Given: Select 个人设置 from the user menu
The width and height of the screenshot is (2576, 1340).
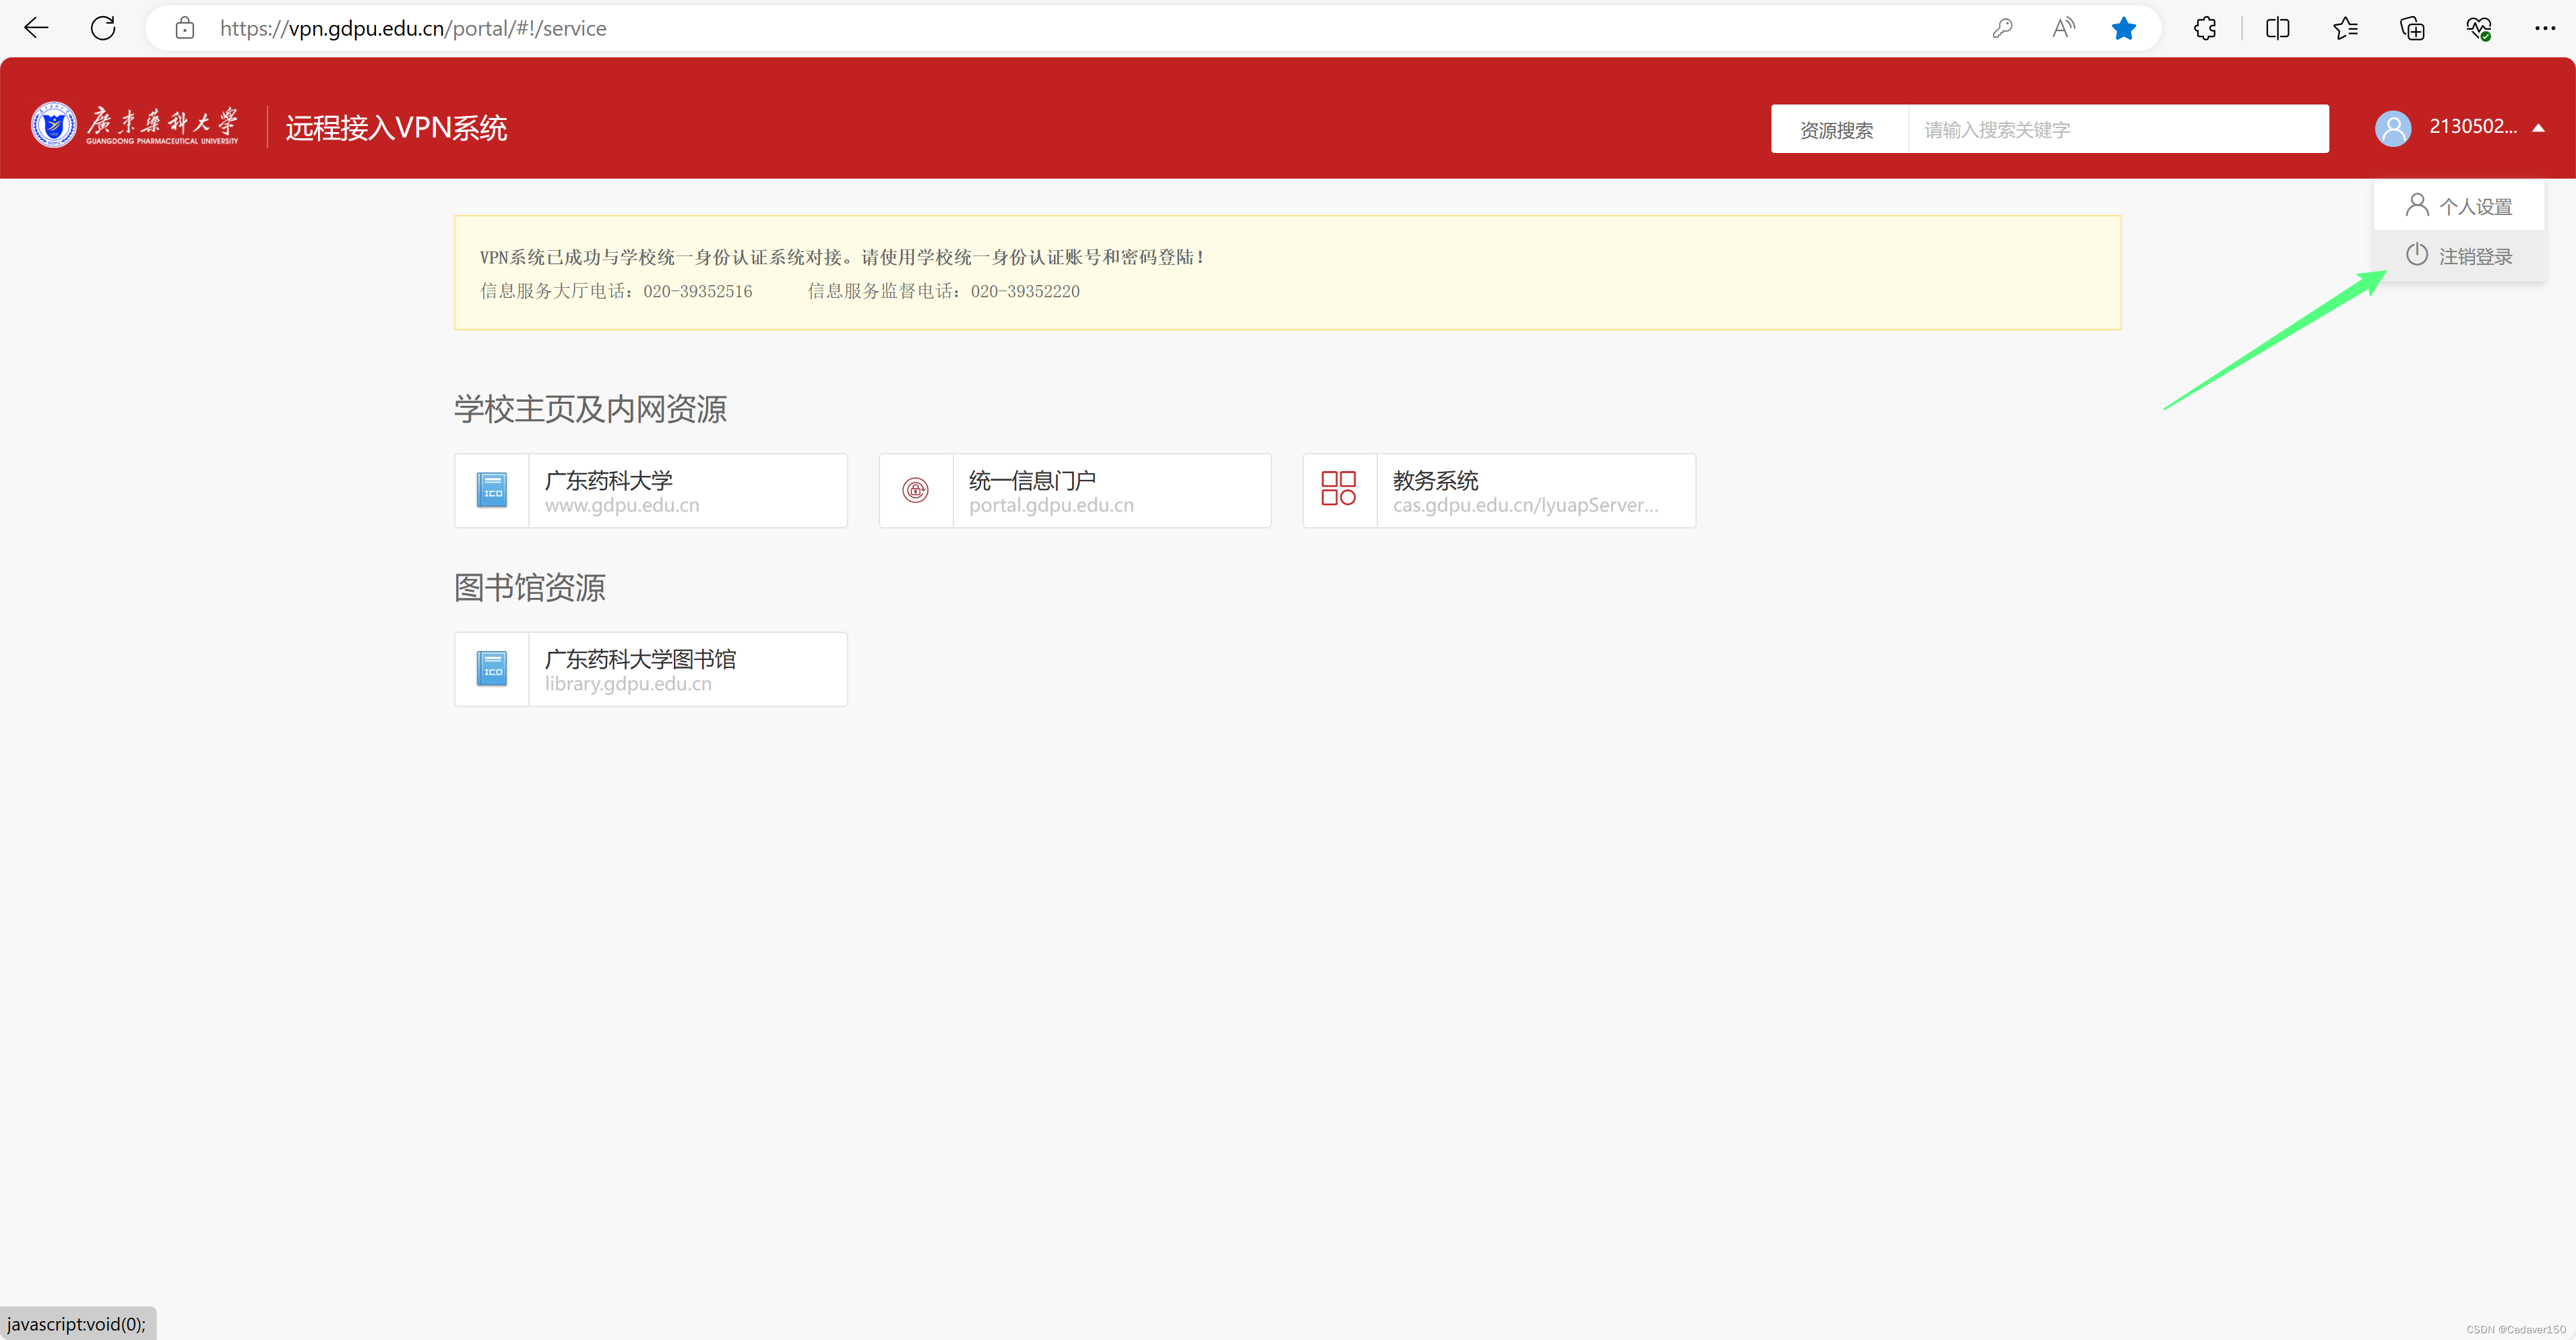Looking at the screenshot, I should [2459, 206].
